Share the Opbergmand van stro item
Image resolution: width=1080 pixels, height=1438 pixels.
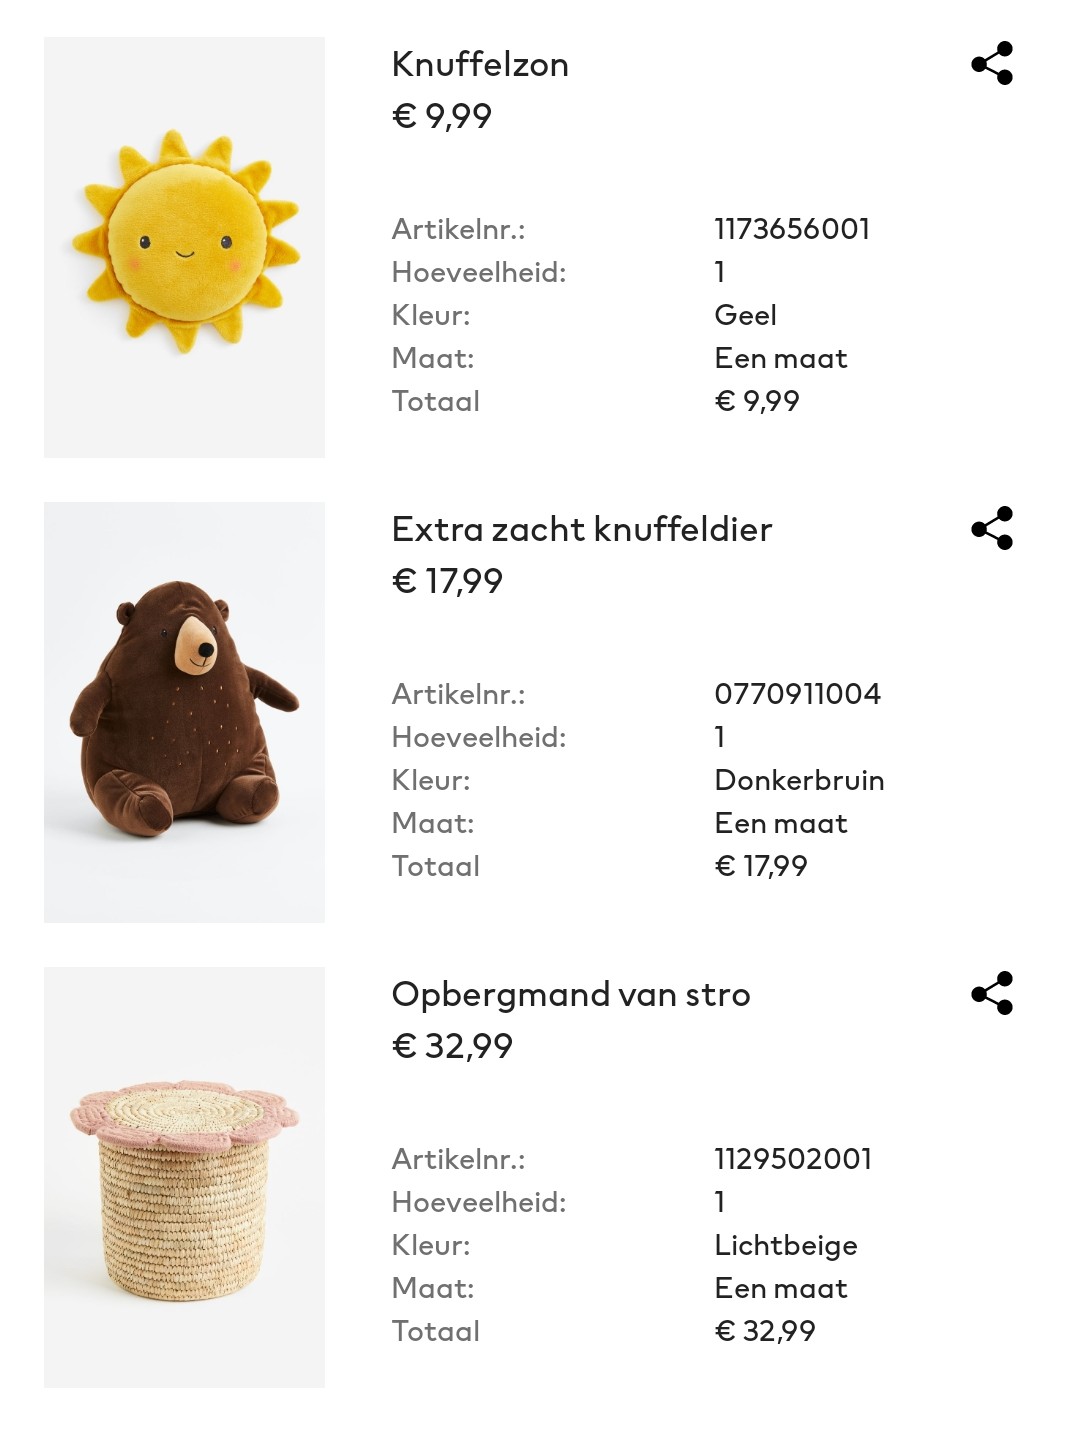click(992, 994)
